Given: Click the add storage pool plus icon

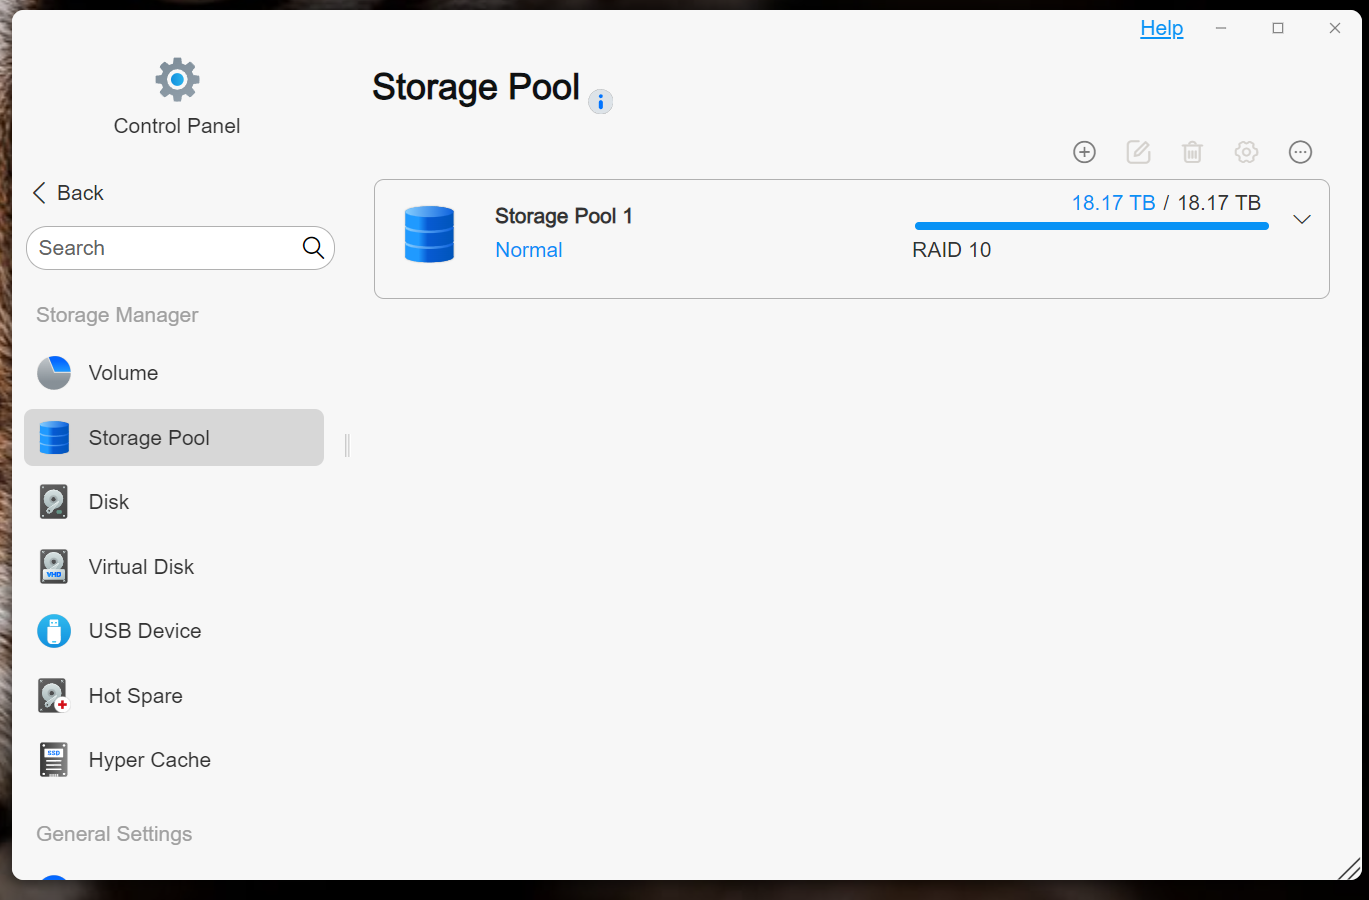Looking at the screenshot, I should click(1084, 152).
